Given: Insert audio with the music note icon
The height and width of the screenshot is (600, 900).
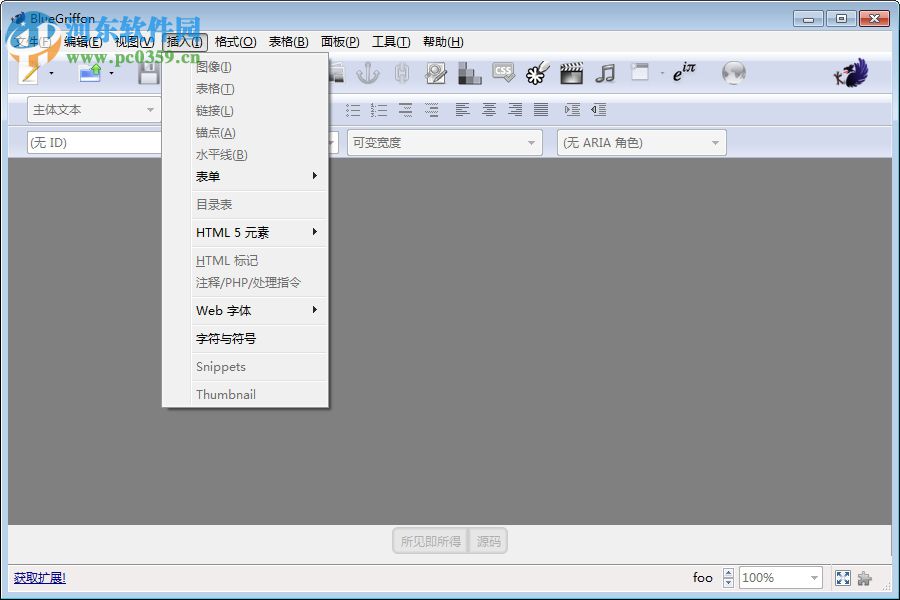Looking at the screenshot, I should point(604,72).
